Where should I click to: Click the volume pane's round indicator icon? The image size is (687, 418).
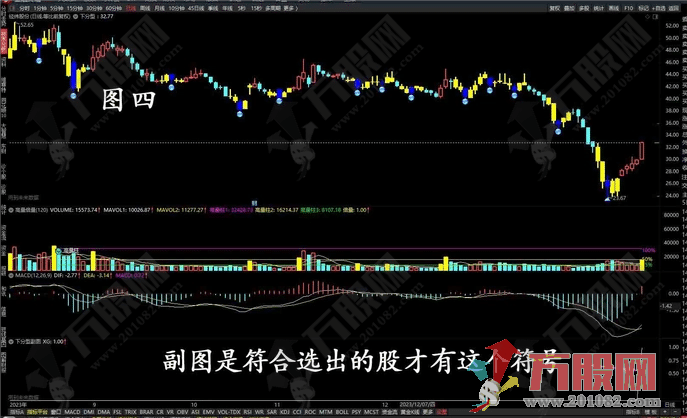click(x=11, y=210)
